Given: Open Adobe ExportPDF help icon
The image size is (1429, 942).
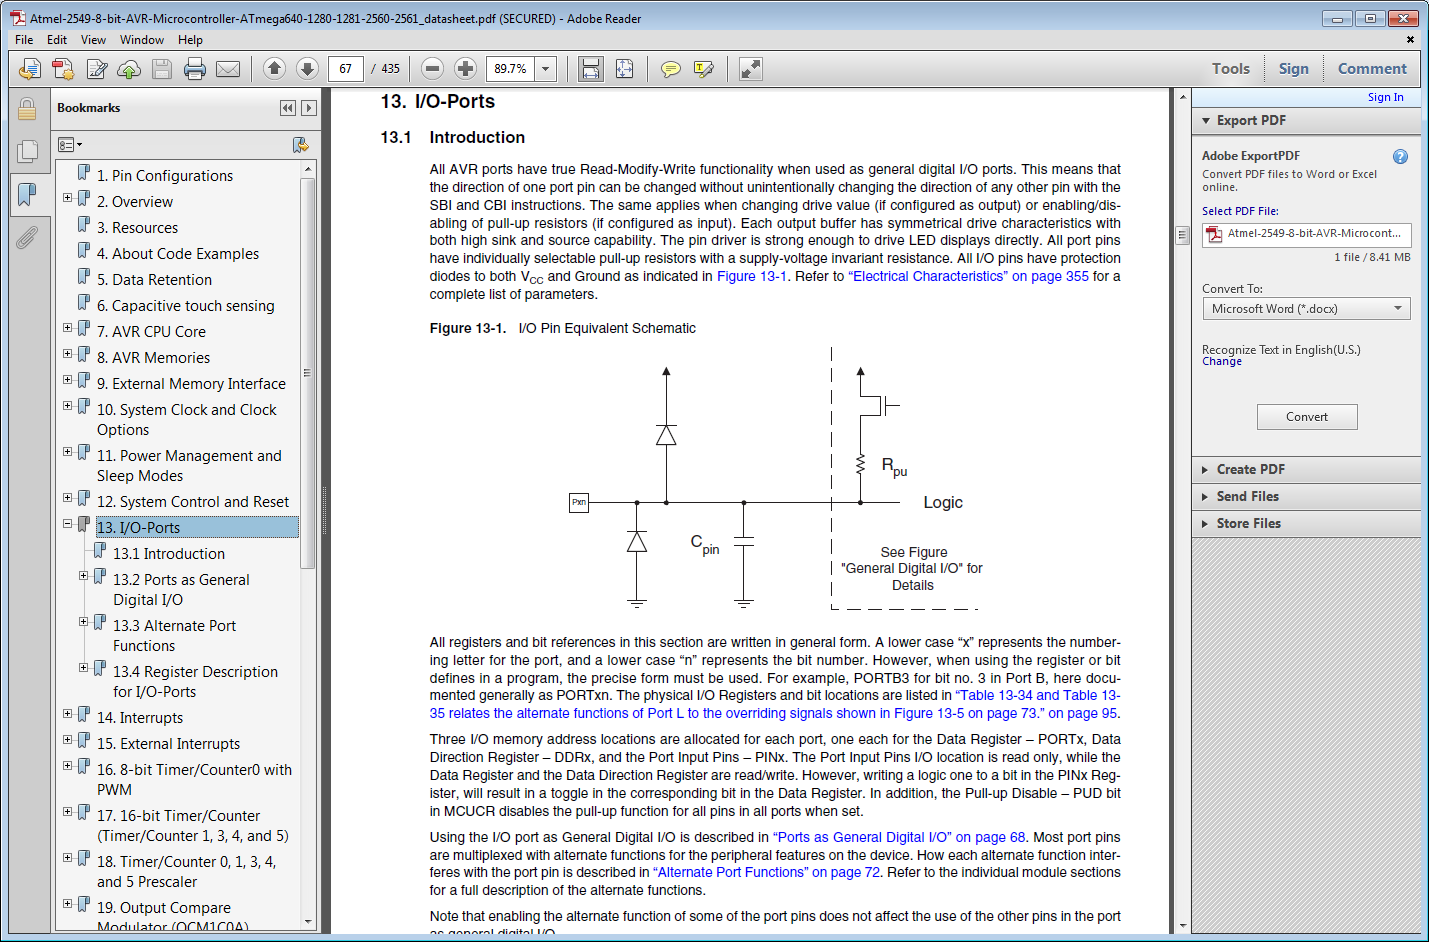Looking at the screenshot, I should tap(1400, 156).
